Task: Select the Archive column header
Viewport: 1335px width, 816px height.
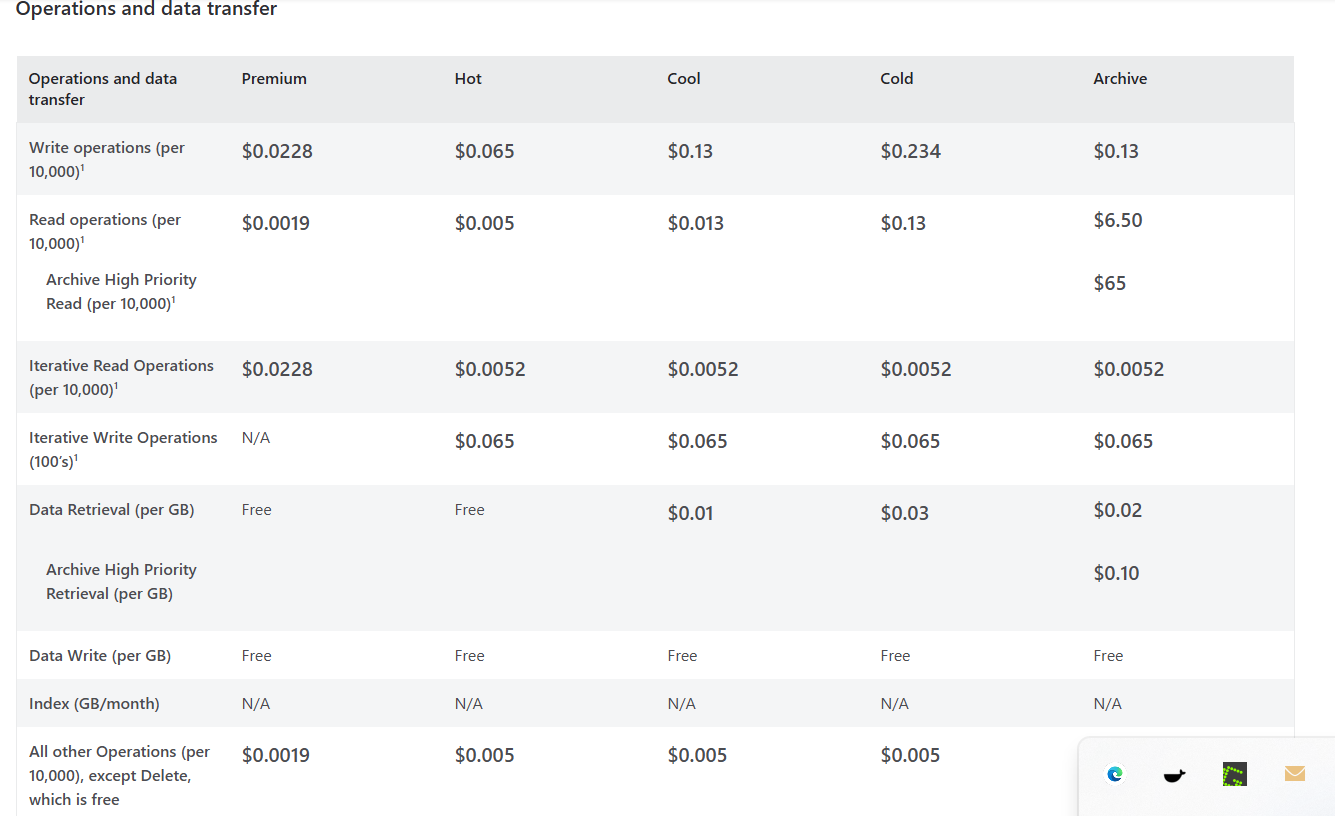Action: click(1120, 78)
